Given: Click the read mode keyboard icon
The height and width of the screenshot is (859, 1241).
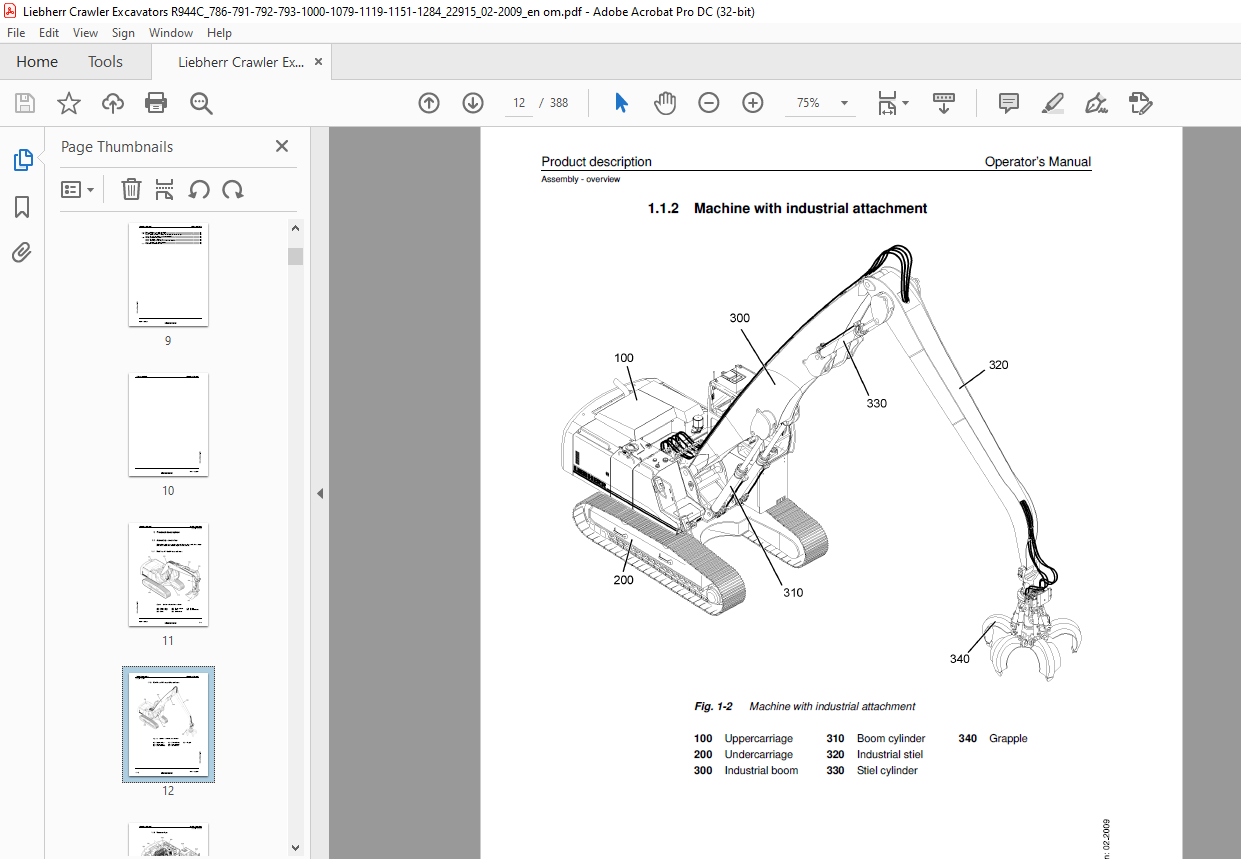Looking at the screenshot, I should tap(944, 103).
